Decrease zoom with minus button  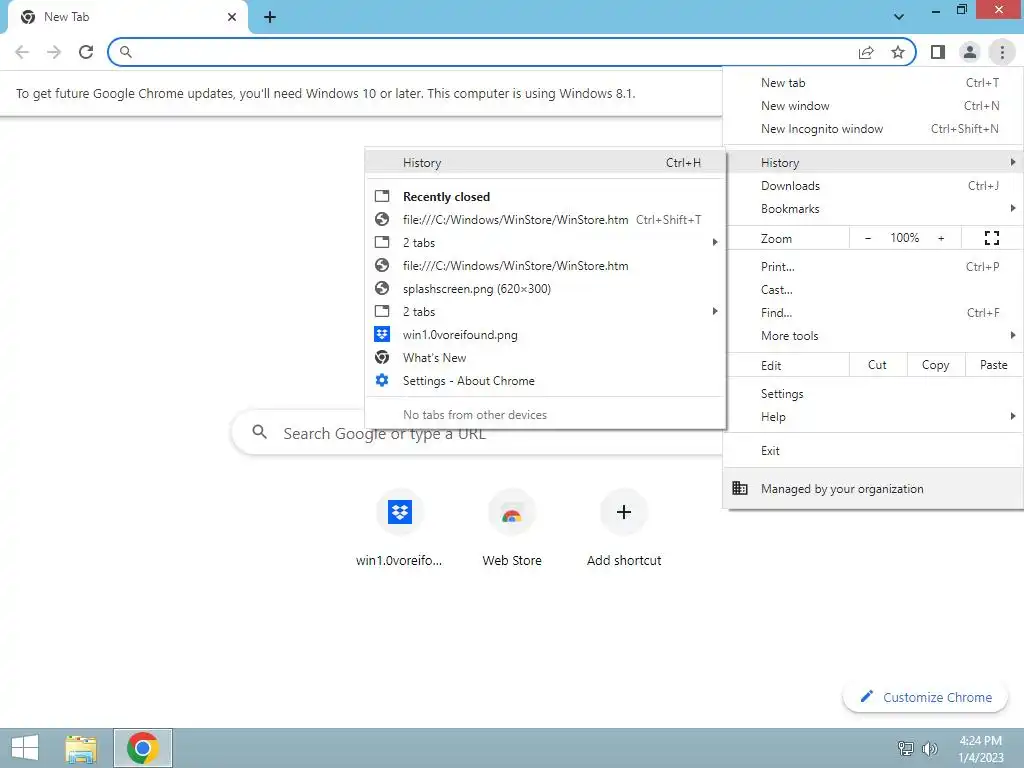click(868, 238)
